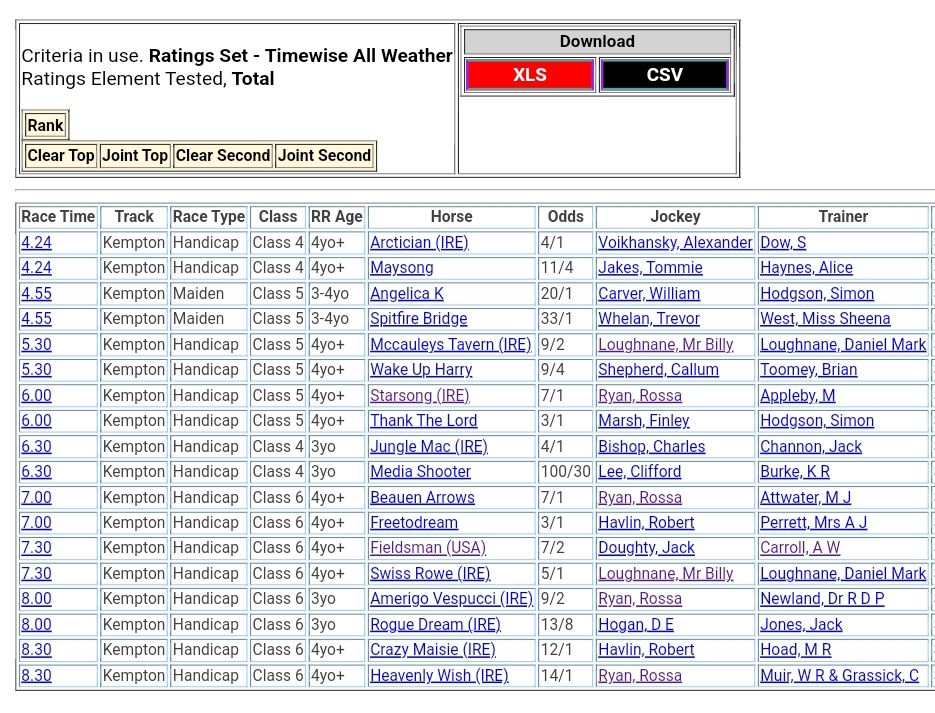Viewport: 935px width, 713px height.
Task: Open jockey Voikhansky, Alexander profile
Action: coord(675,243)
